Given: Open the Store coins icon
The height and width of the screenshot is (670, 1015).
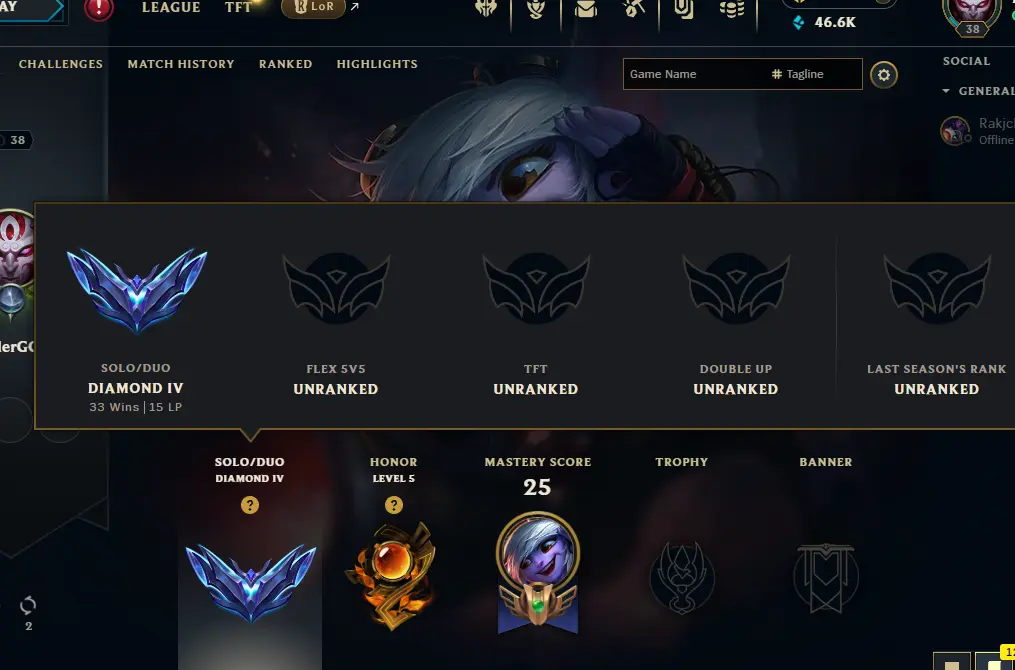Looking at the screenshot, I should (x=732, y=8).
